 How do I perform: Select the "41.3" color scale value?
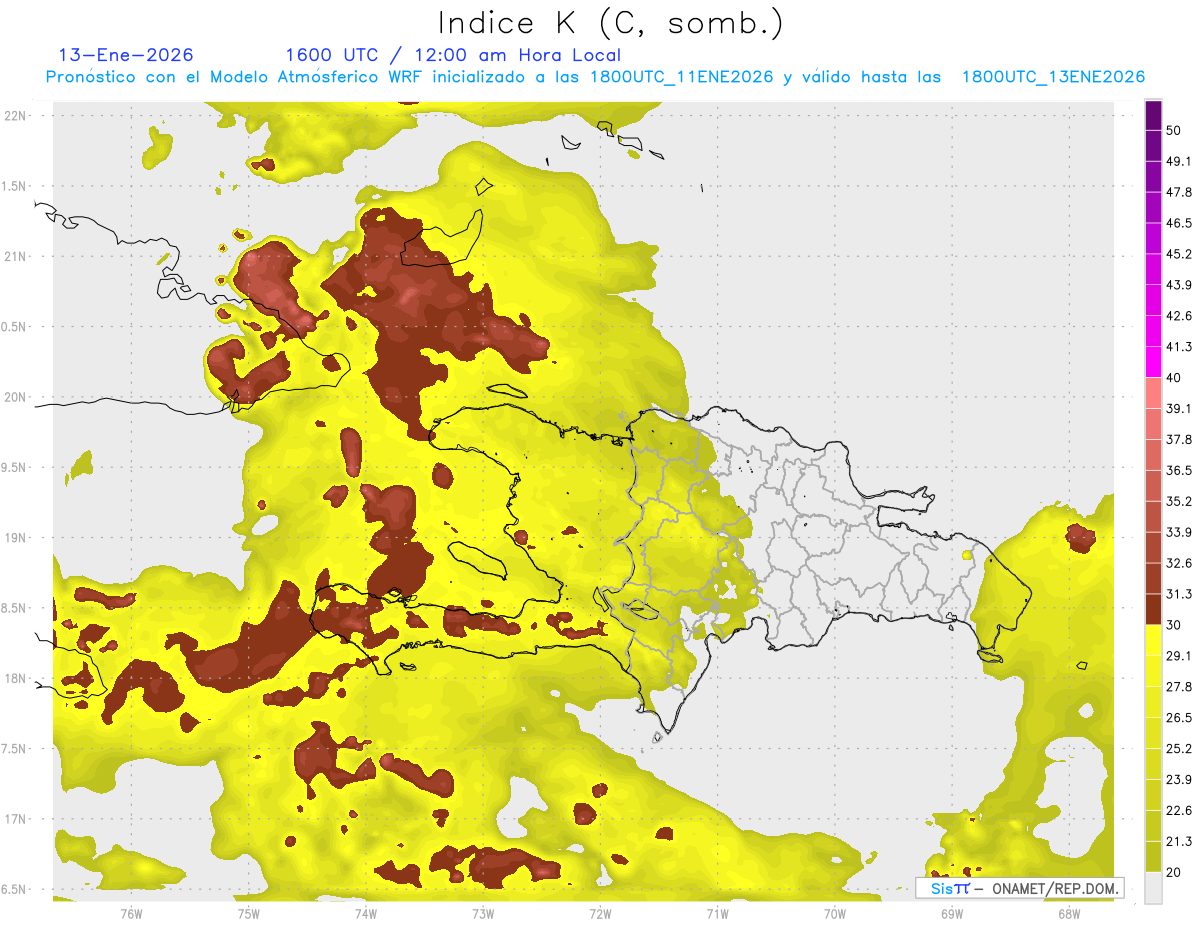coord(1179,347)
